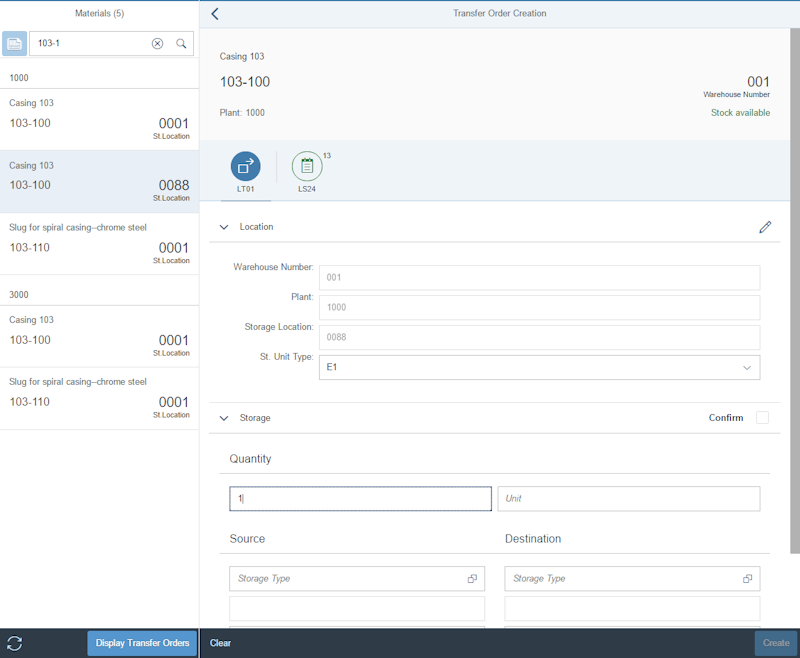Navigate back with the arrow in the header
The width and height of the screenshot is (800, 658).
[214, 13]
